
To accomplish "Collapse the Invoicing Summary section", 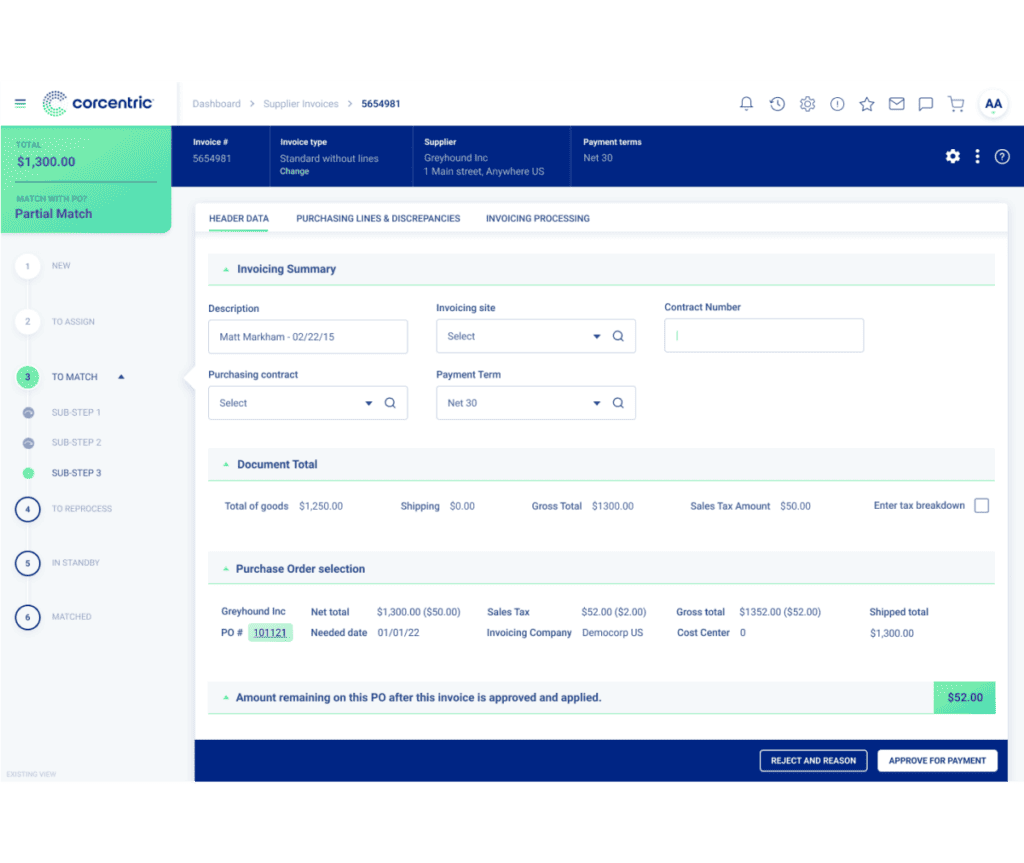I will [x=226, y=269].
